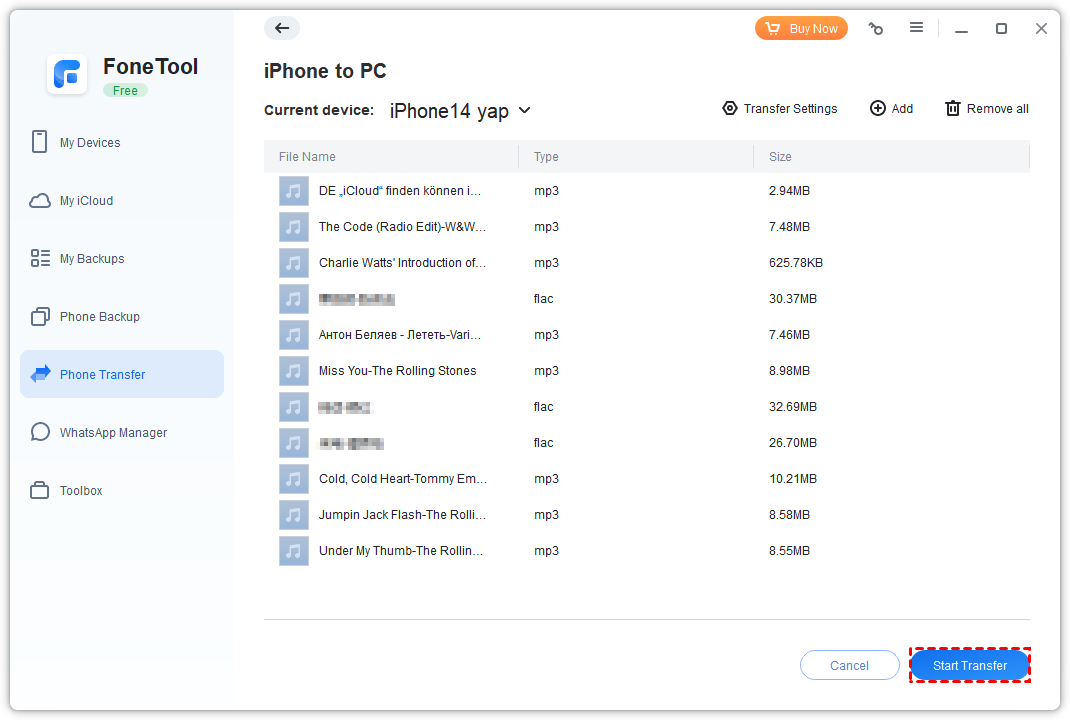Click the Buy Now button
The image size is (1070, 720).
tap(801, 29)
